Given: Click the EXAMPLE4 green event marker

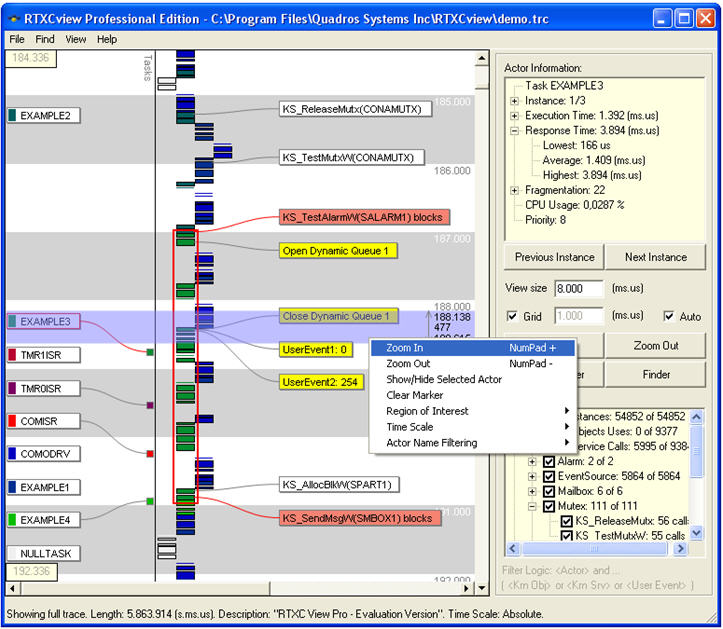Looking at the screenshot, I should [150, 501].
